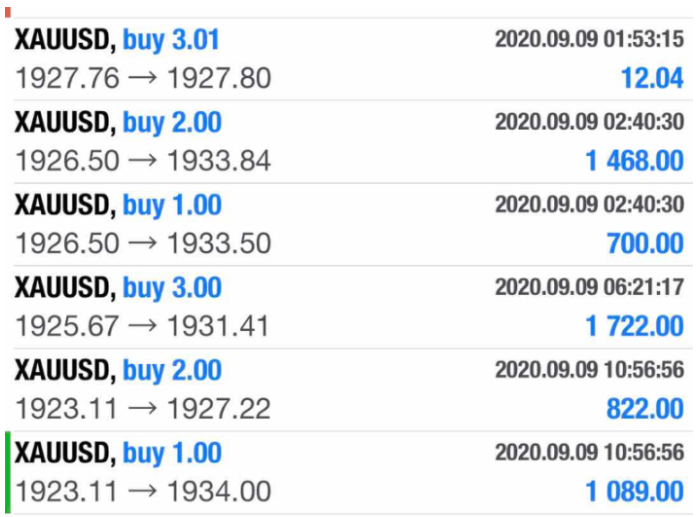Select the price range 1926.50 → 1933.84
Image resolution: width=698 pixels, height=517 pixels.
144,160
